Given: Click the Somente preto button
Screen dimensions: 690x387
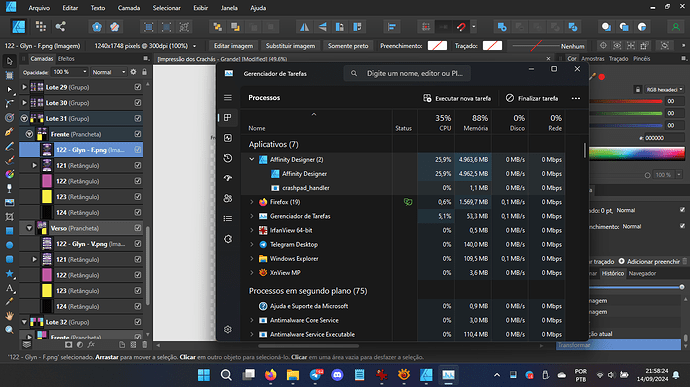Looking at the screenshot, I should 348,46.
